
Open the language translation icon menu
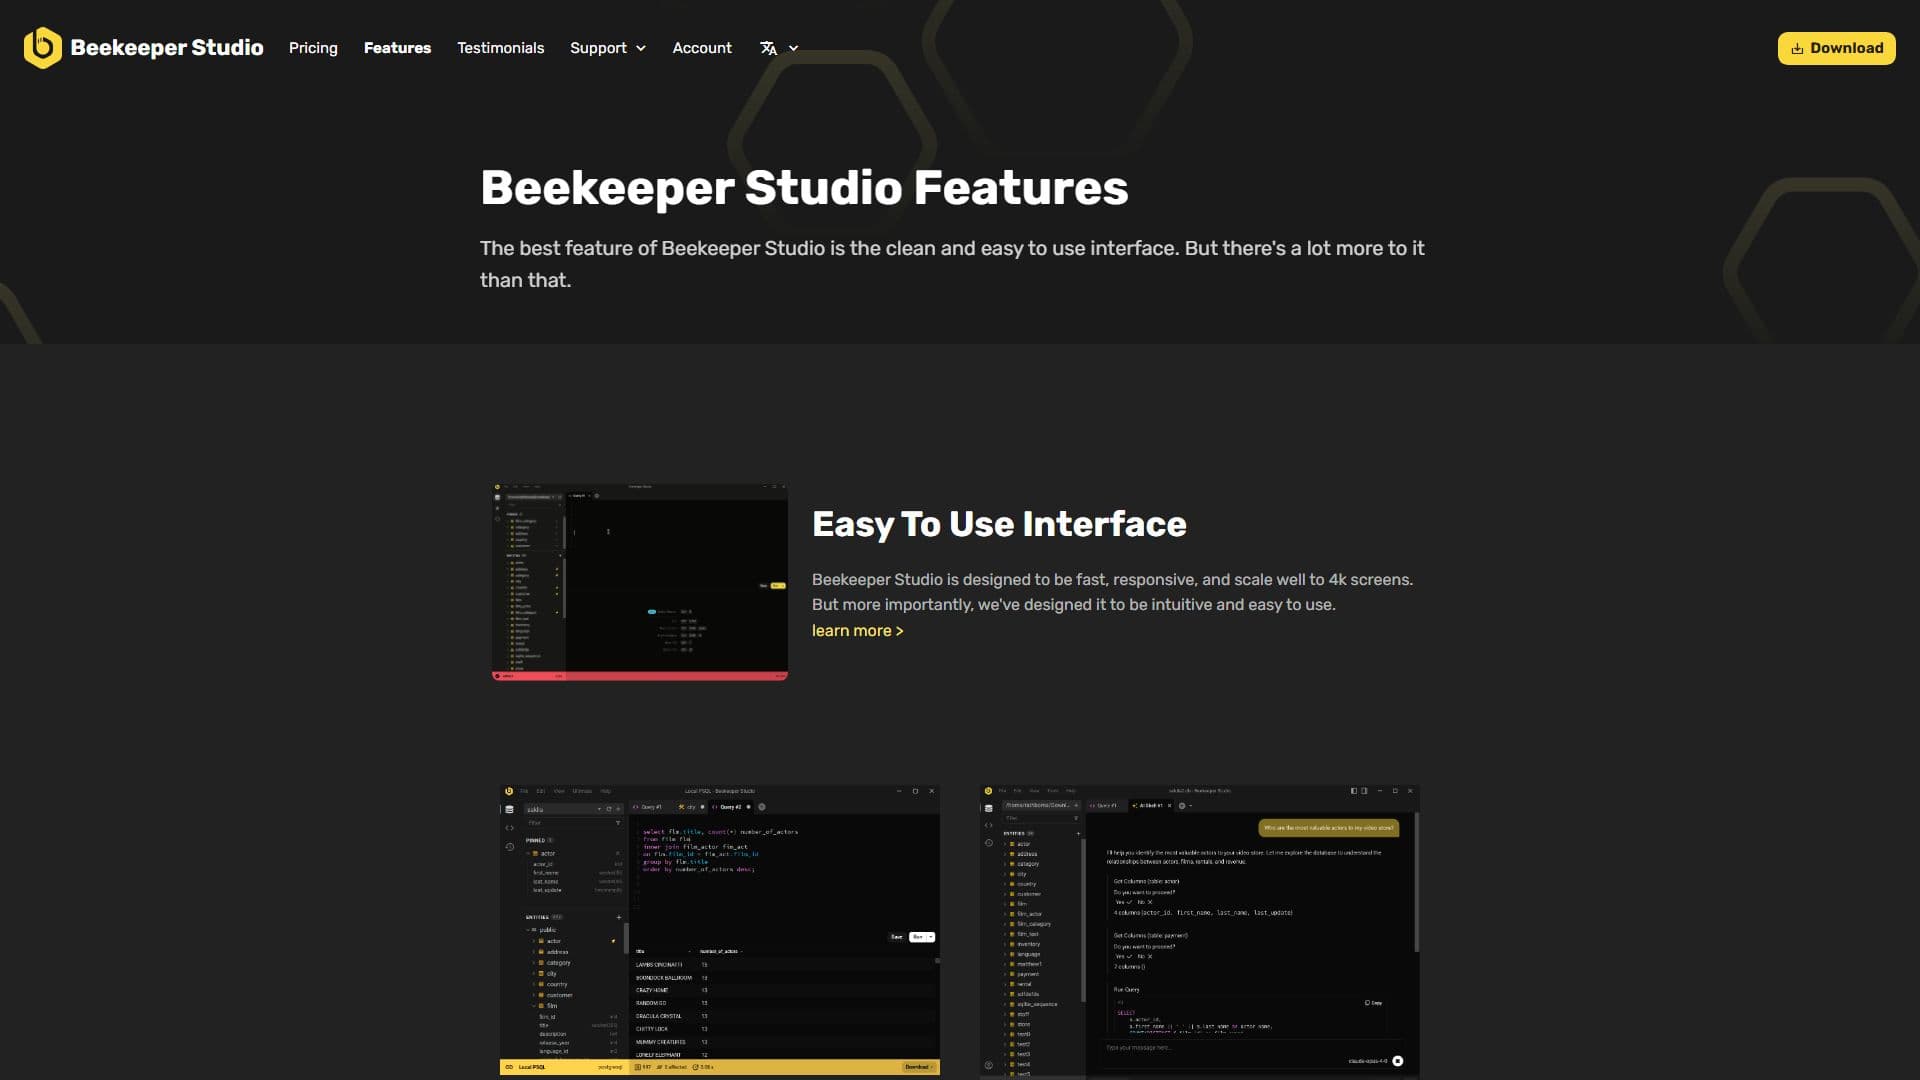click(x=768, y=48)
